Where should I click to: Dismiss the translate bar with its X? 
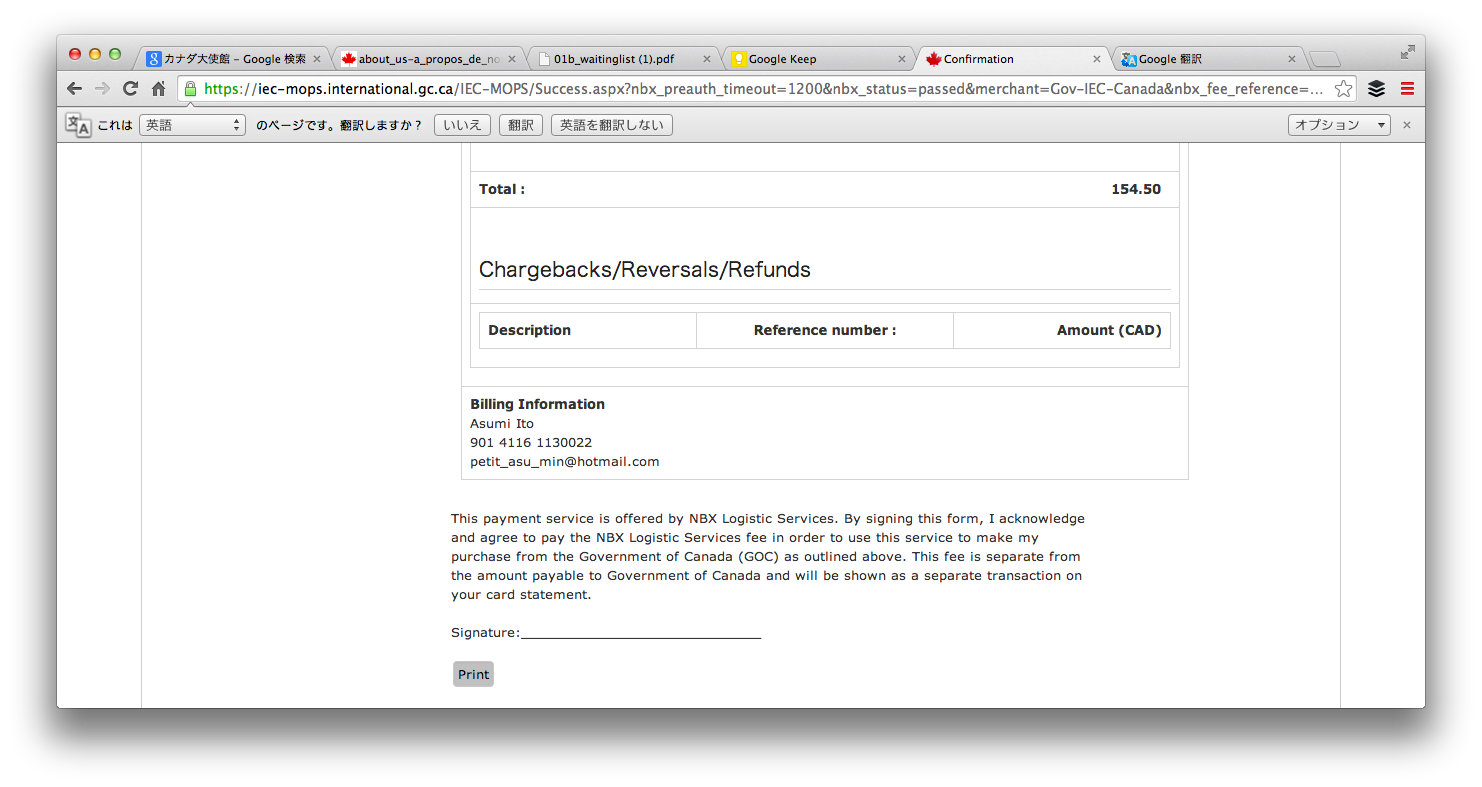point(1407,125)
